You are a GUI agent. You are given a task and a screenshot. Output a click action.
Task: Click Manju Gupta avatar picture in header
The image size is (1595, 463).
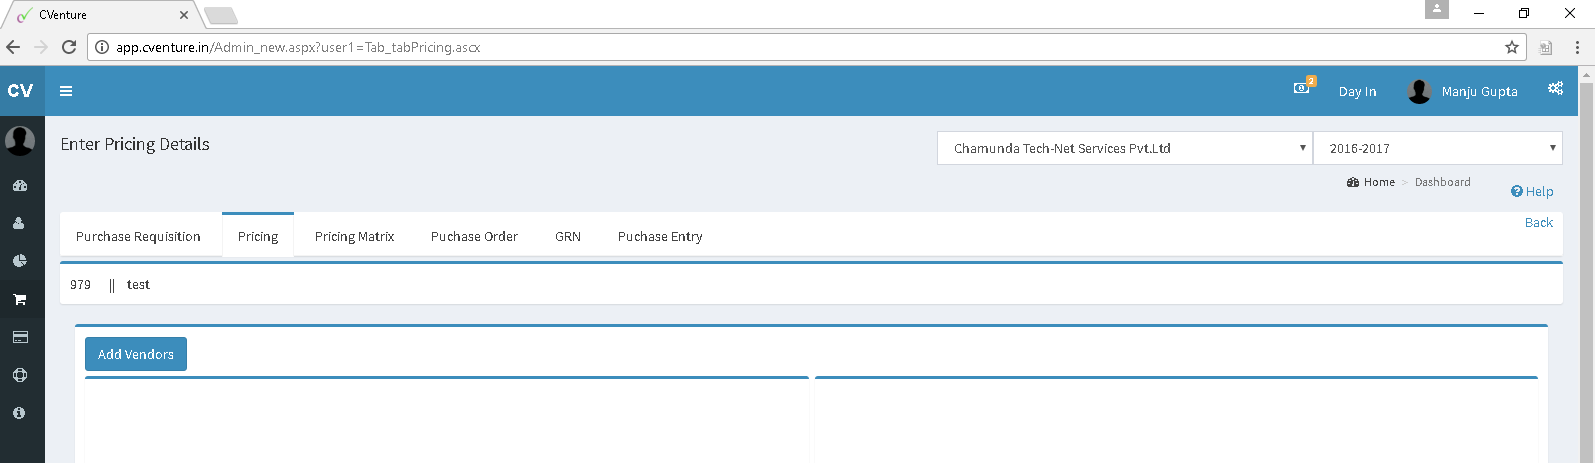point(1419,91)
